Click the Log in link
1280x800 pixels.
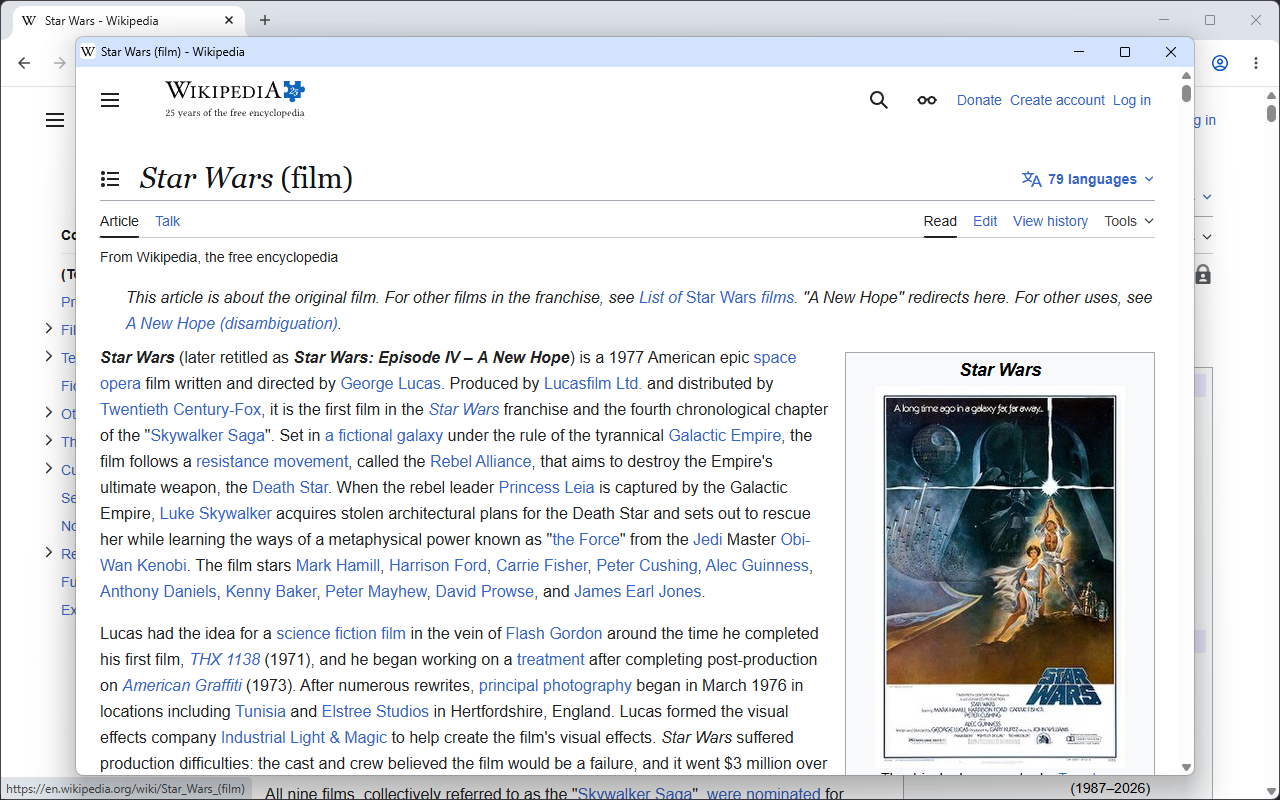[1132, 100]
